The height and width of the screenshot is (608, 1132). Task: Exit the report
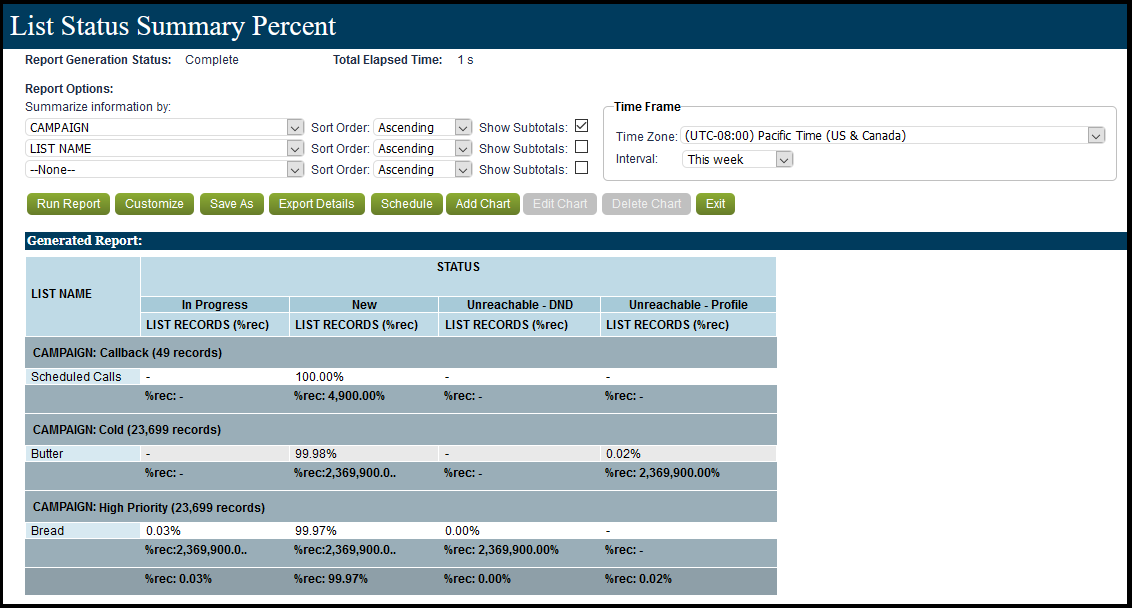coord(715,204)
